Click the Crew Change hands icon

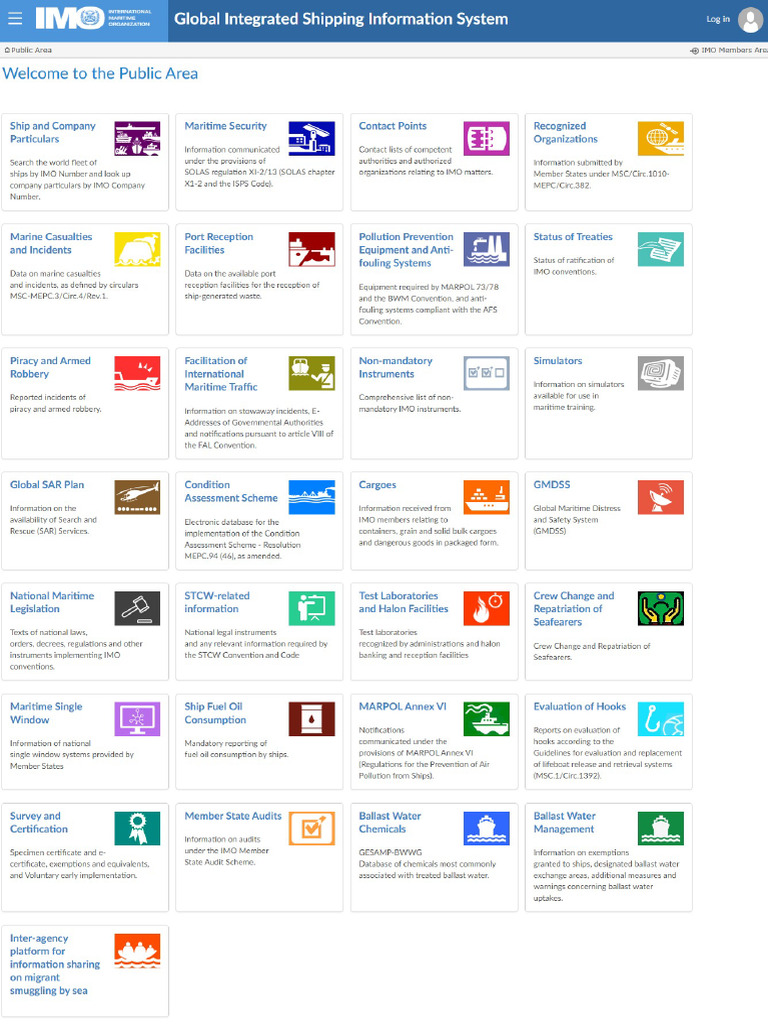pos(661,609)
